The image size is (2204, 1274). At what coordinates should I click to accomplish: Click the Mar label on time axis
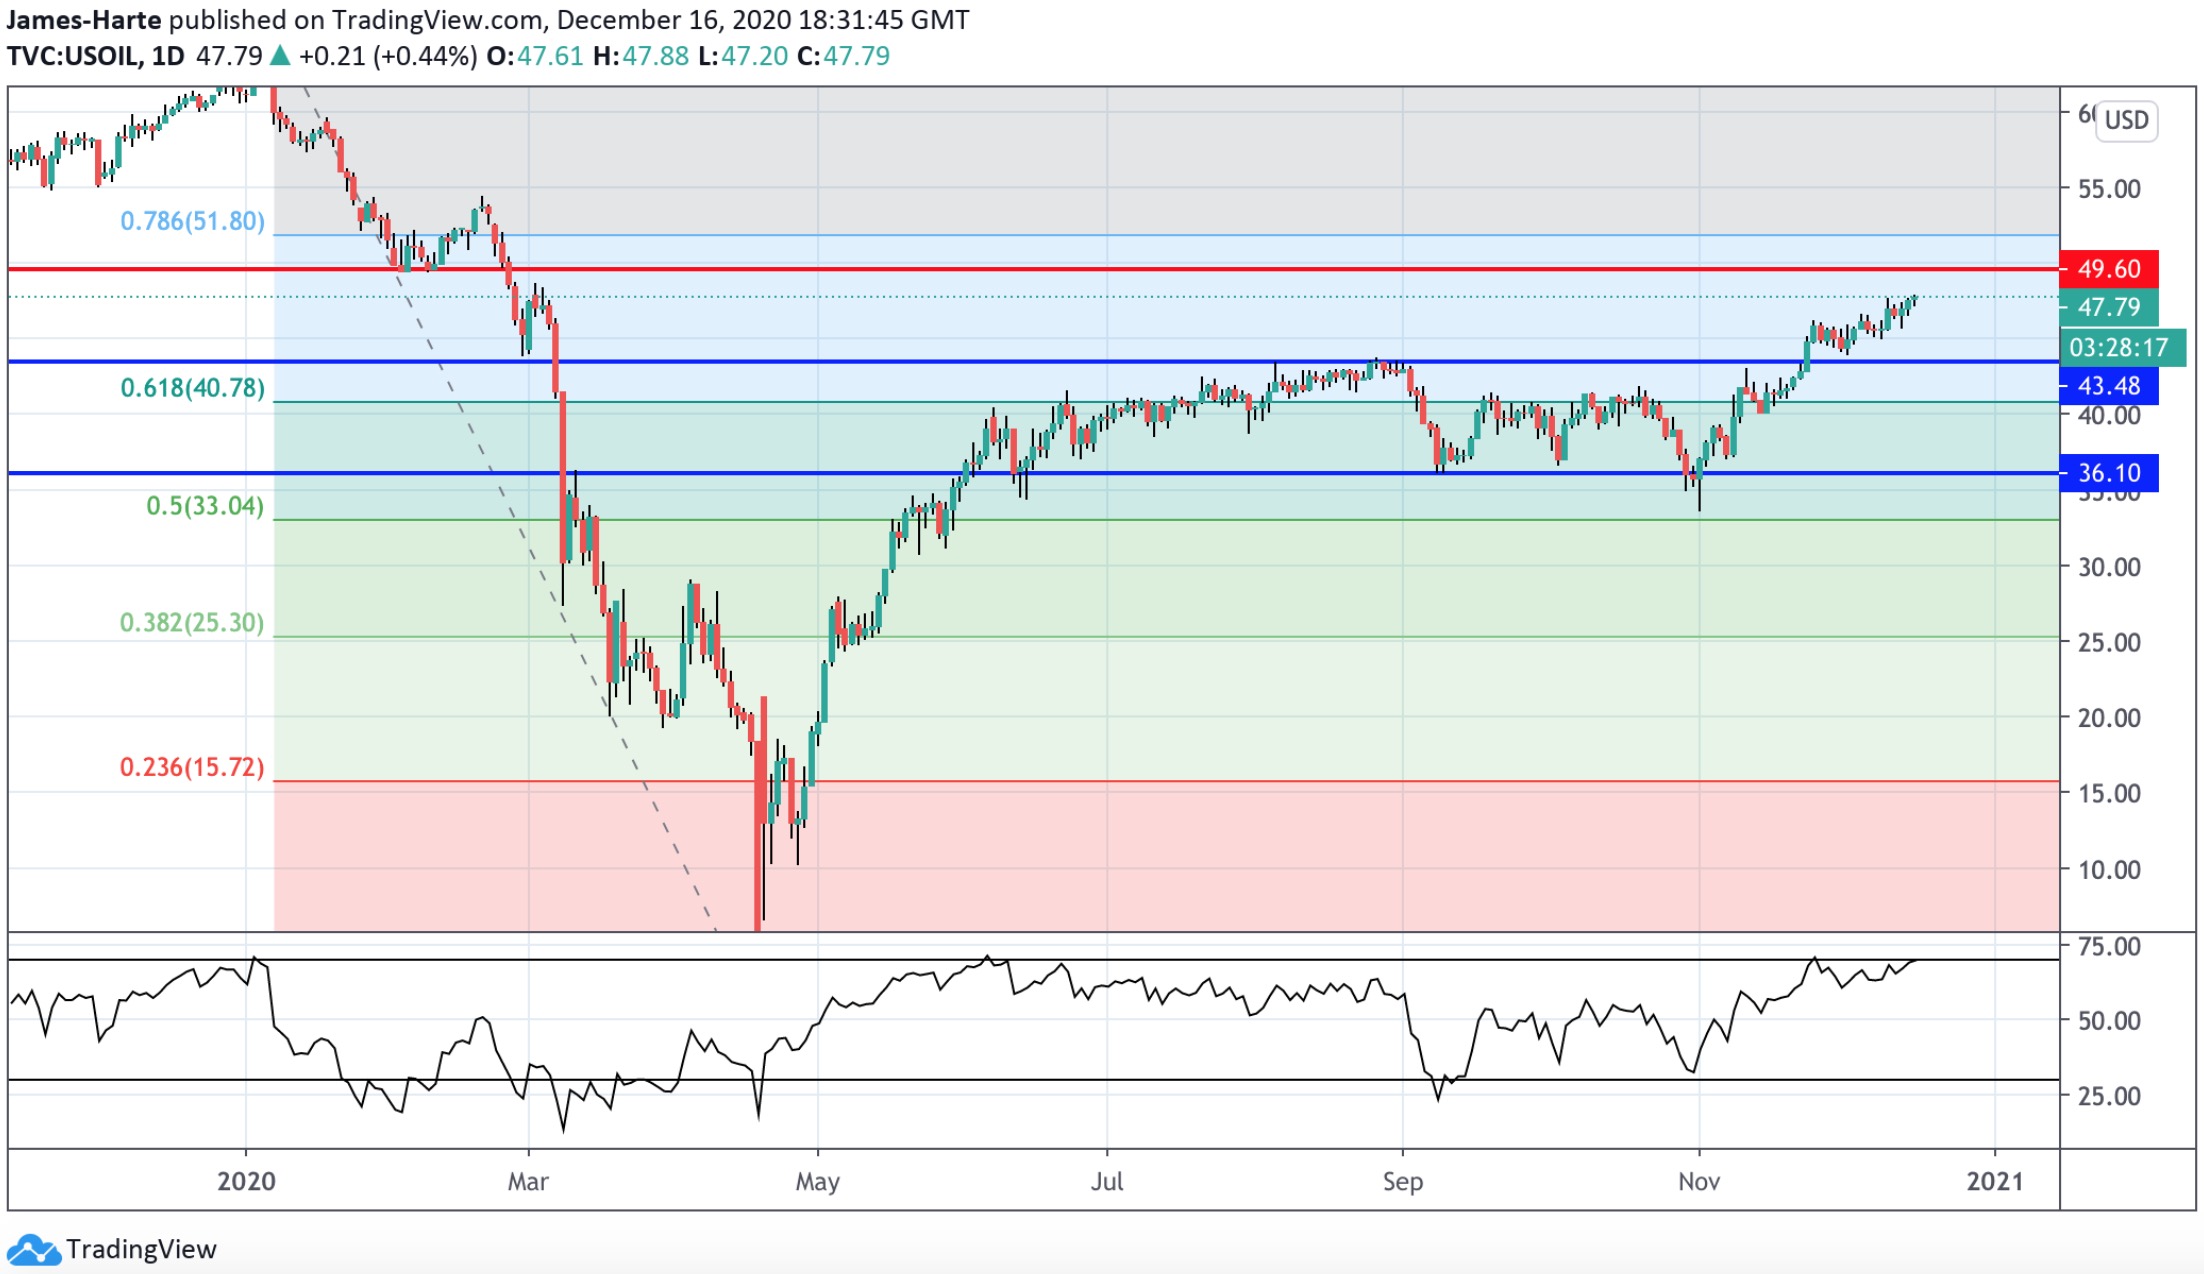point(528,1182)
